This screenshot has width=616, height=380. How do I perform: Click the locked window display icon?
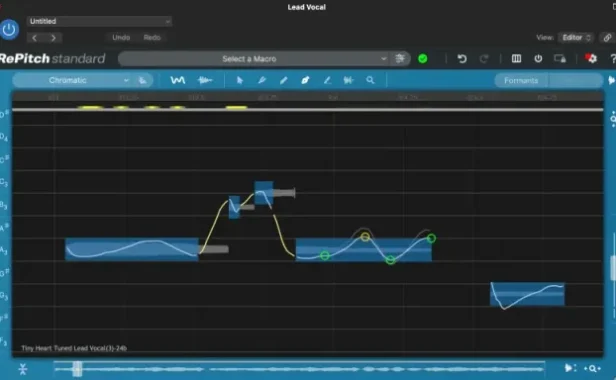click(560, 59)
